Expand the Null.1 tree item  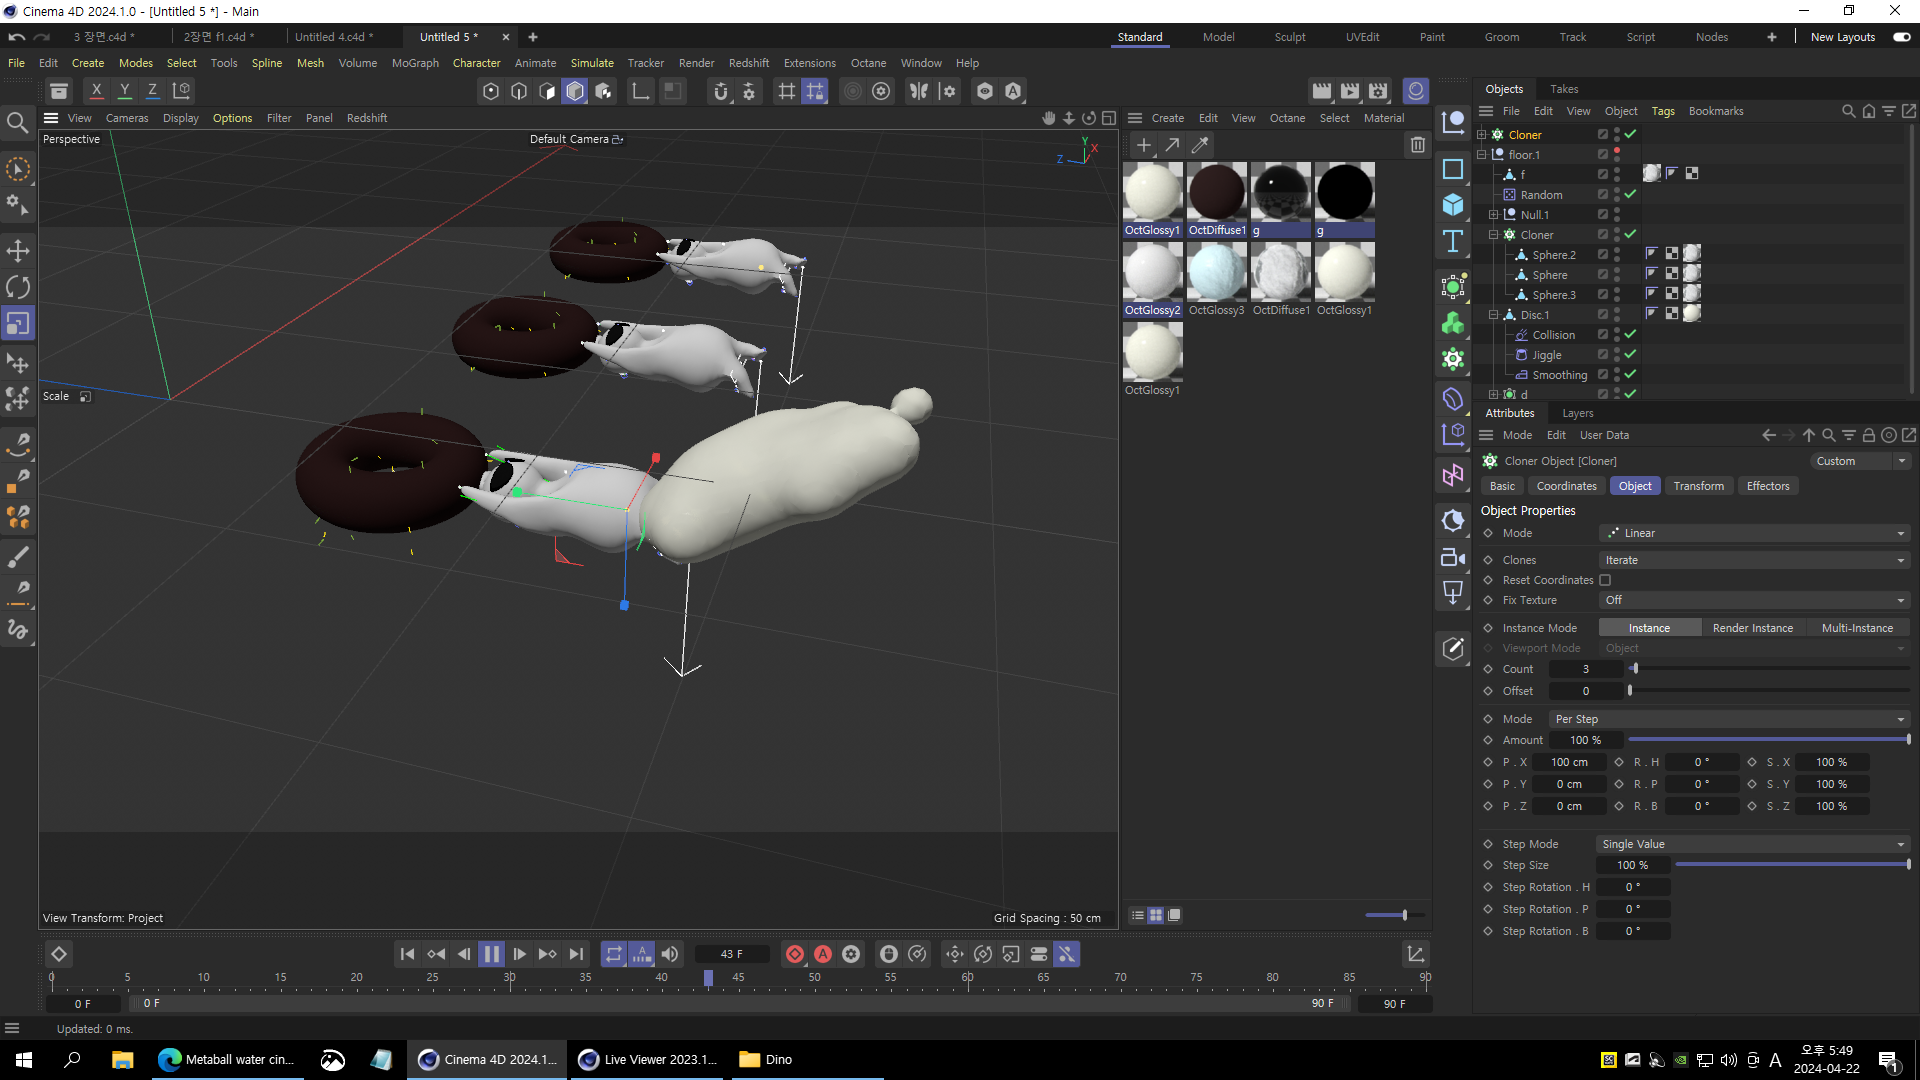point(1494,215)
